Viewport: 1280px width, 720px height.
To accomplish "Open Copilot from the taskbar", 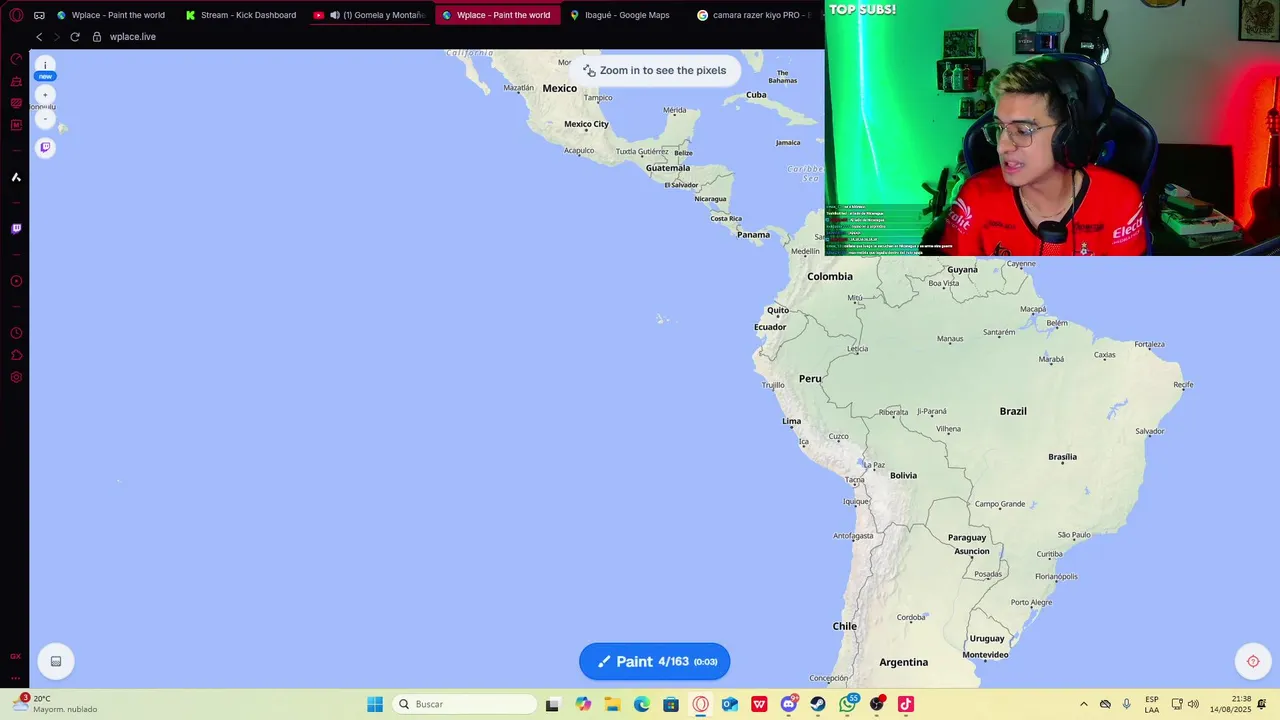I will (x=583, y=704).
